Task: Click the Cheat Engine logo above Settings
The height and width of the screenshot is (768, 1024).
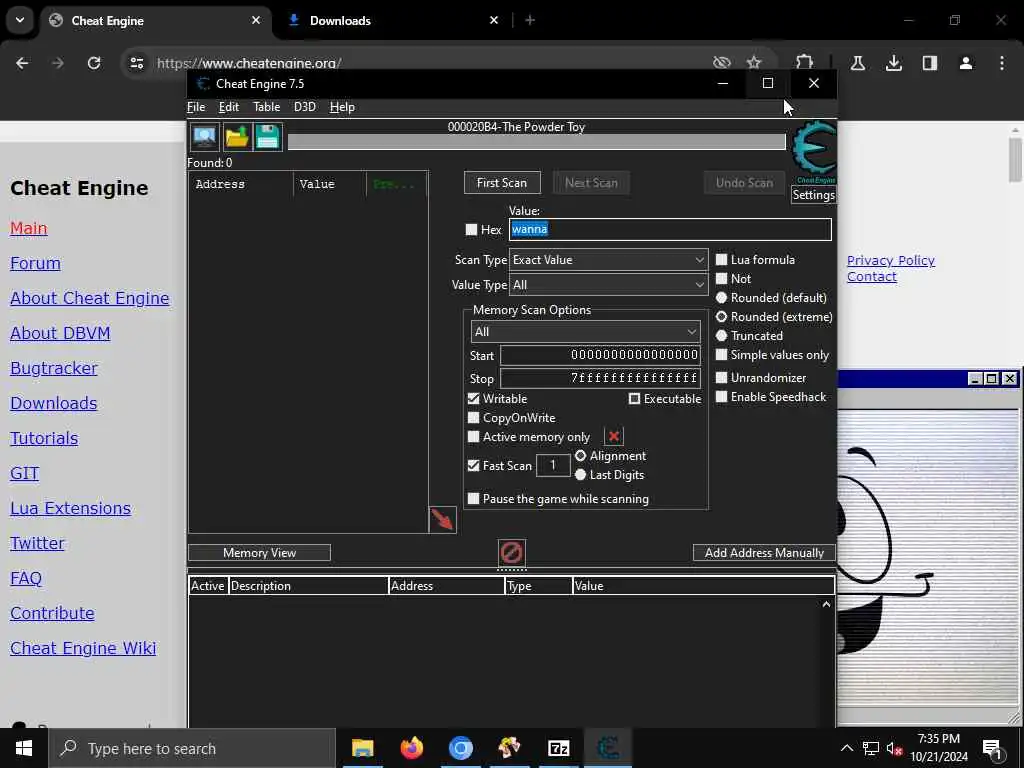Action: click(x=814, y=152)
